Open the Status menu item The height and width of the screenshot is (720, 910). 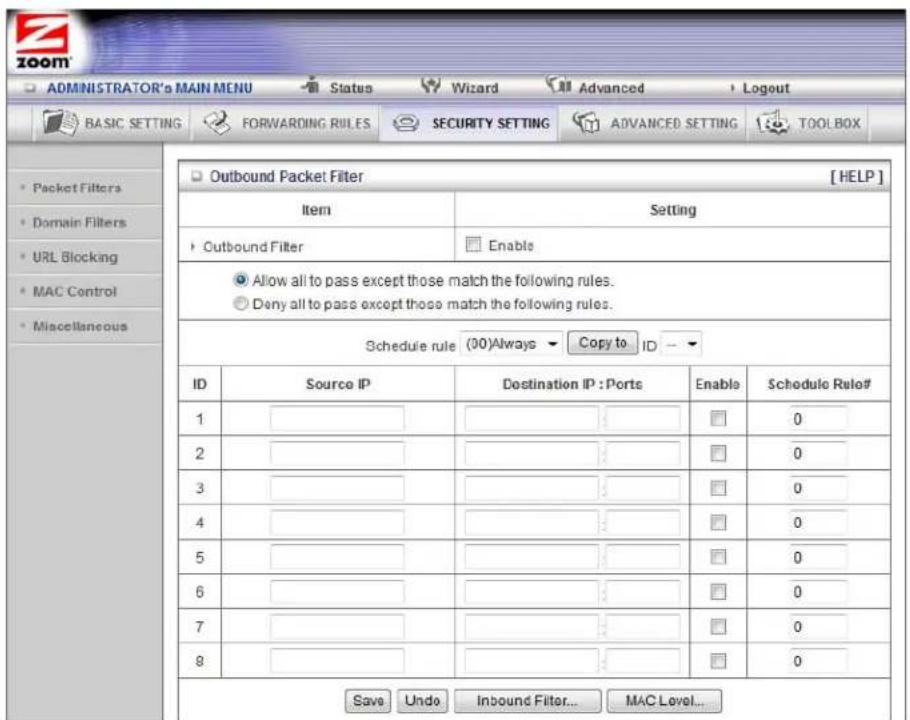(x=351, y=88)
